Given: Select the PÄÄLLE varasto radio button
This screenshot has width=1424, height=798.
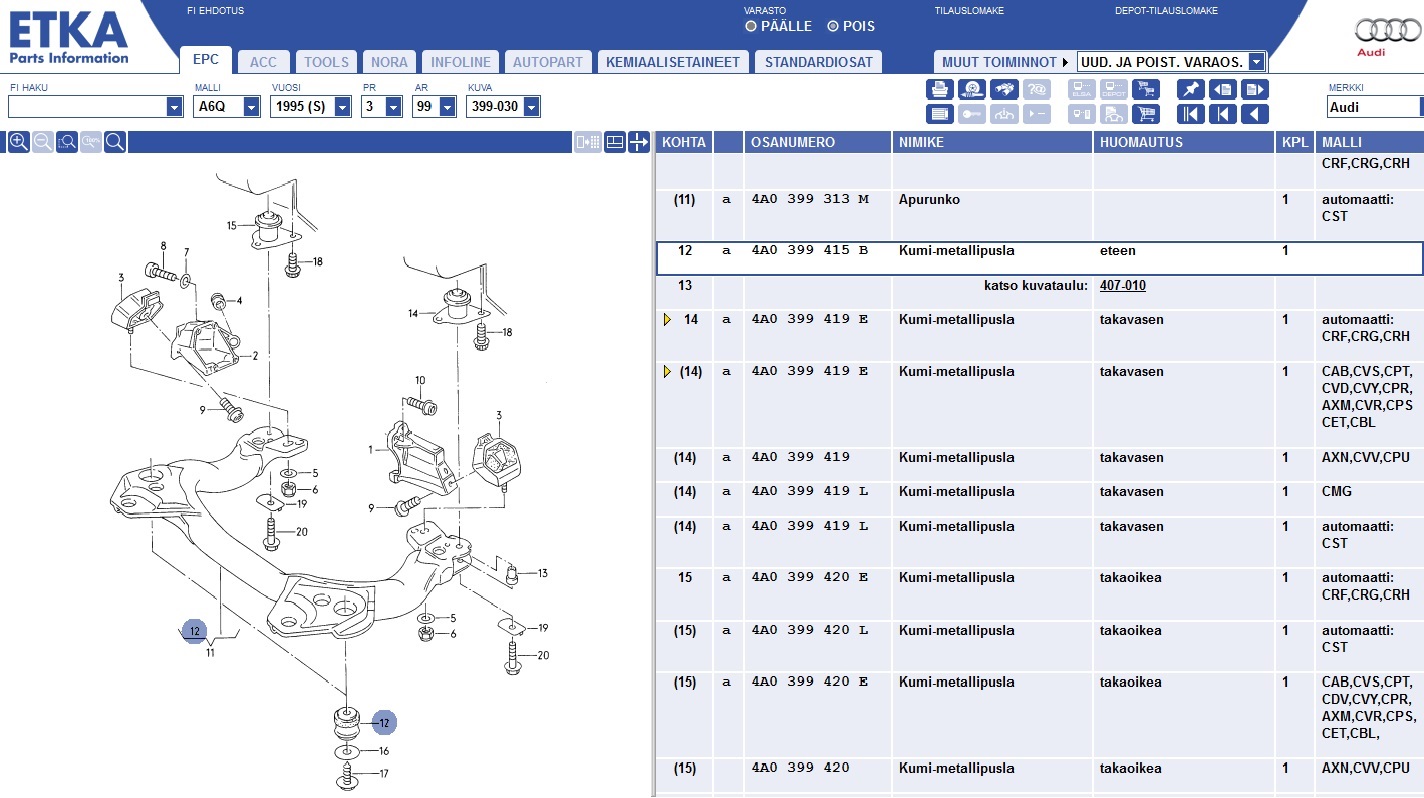Looking at the screenshot, I should coord(751,27).
